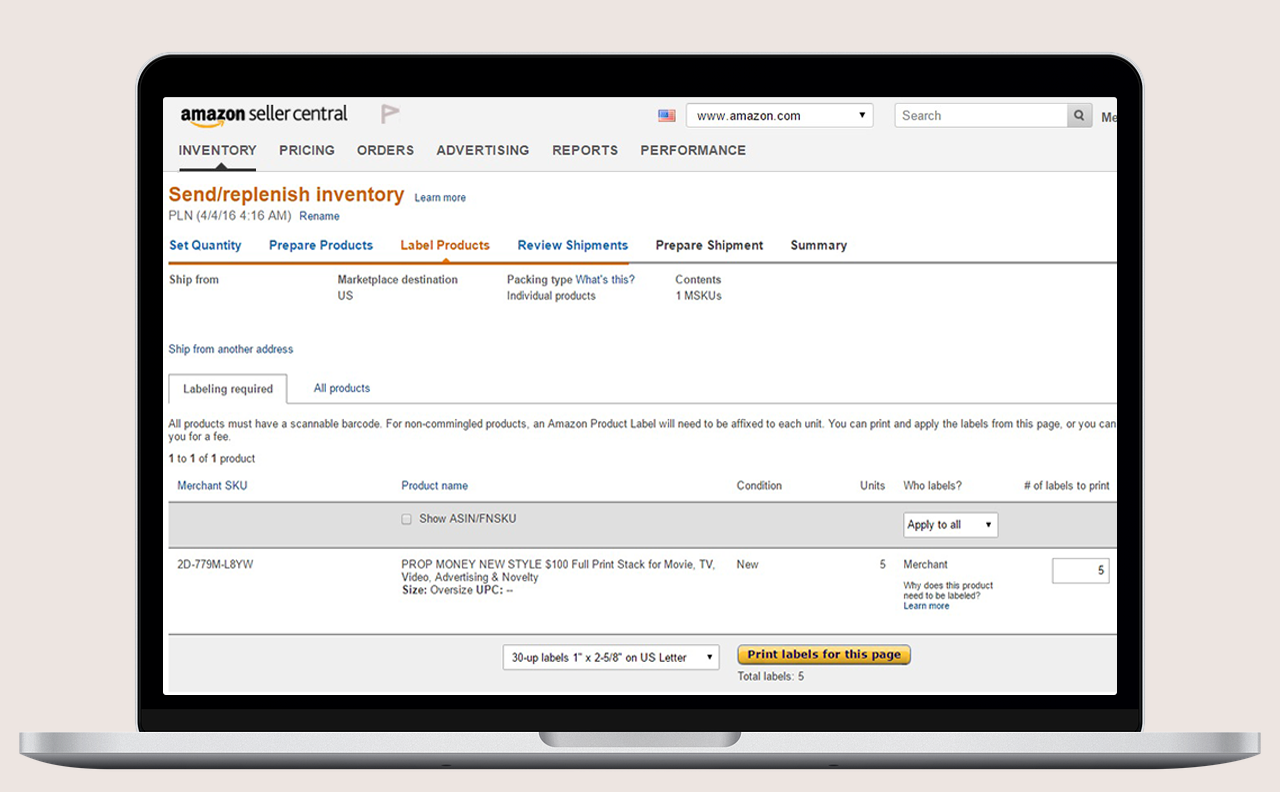Click the number of labels input field
The height and width of the screenshot is (792, 1280).
tap(1080, 570)
